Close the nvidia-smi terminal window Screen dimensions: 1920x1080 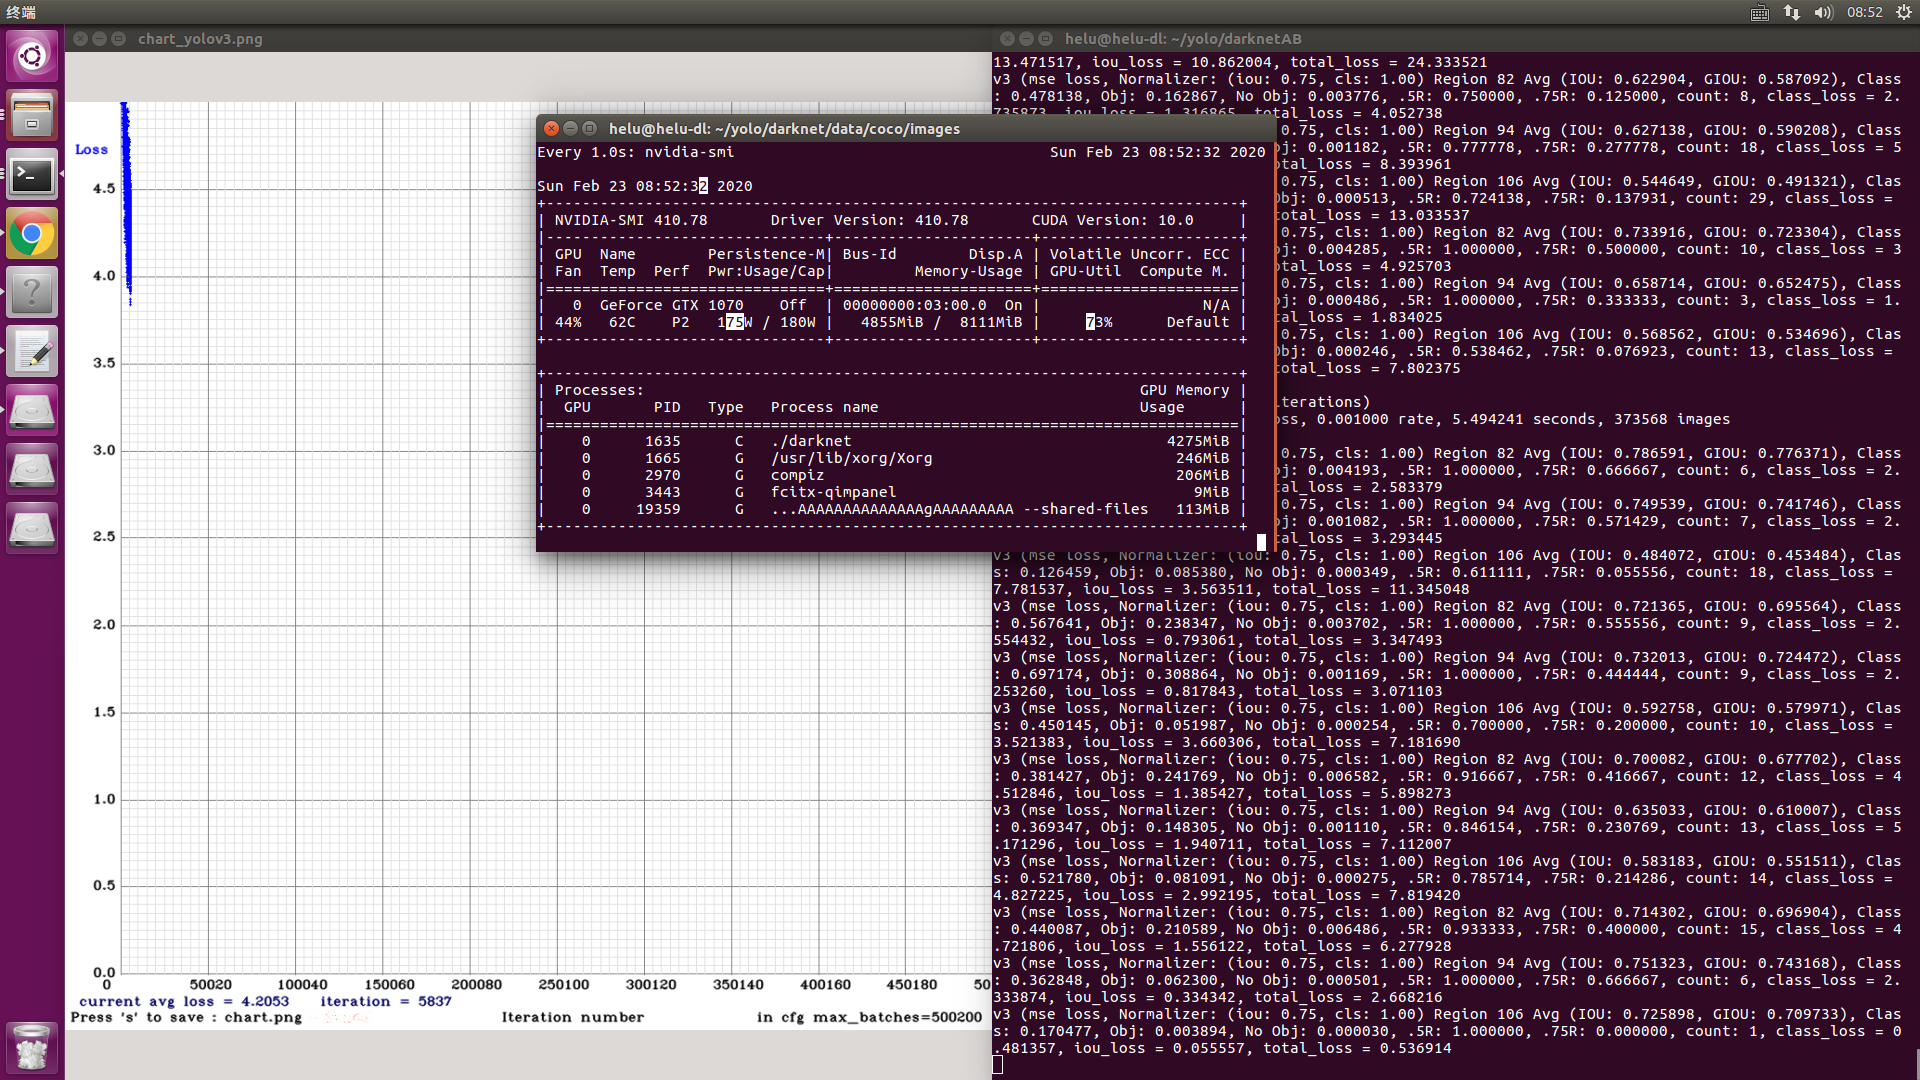pyautogui.click(x=551, y=128)
